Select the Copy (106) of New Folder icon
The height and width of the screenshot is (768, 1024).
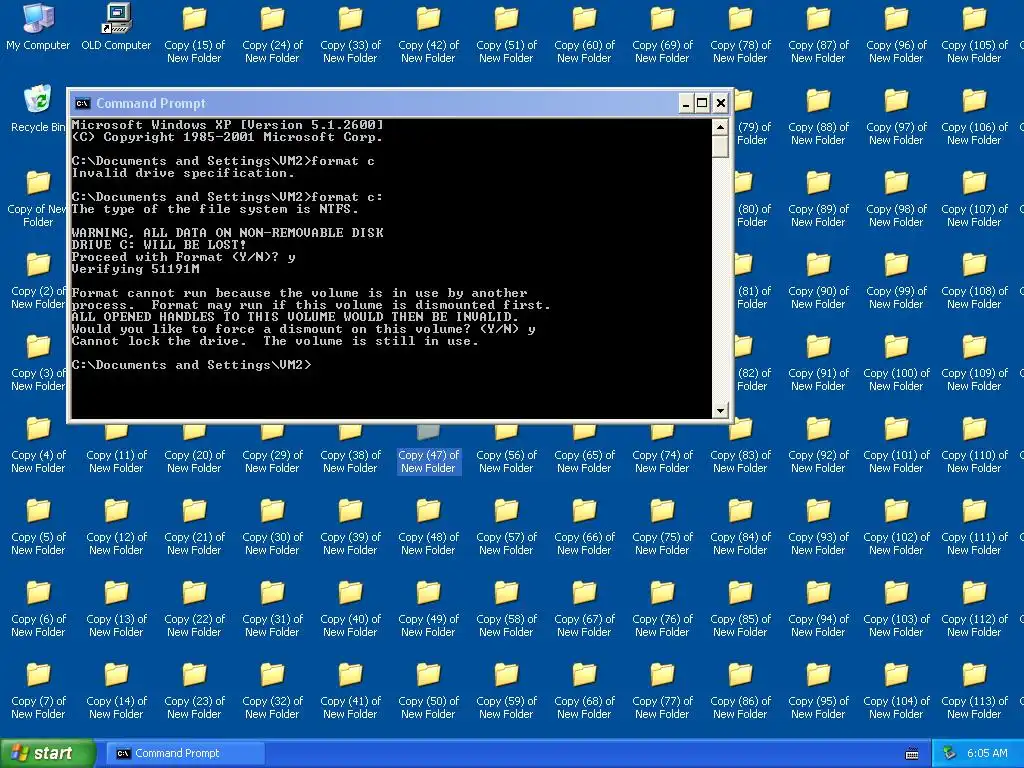[974, 118]
